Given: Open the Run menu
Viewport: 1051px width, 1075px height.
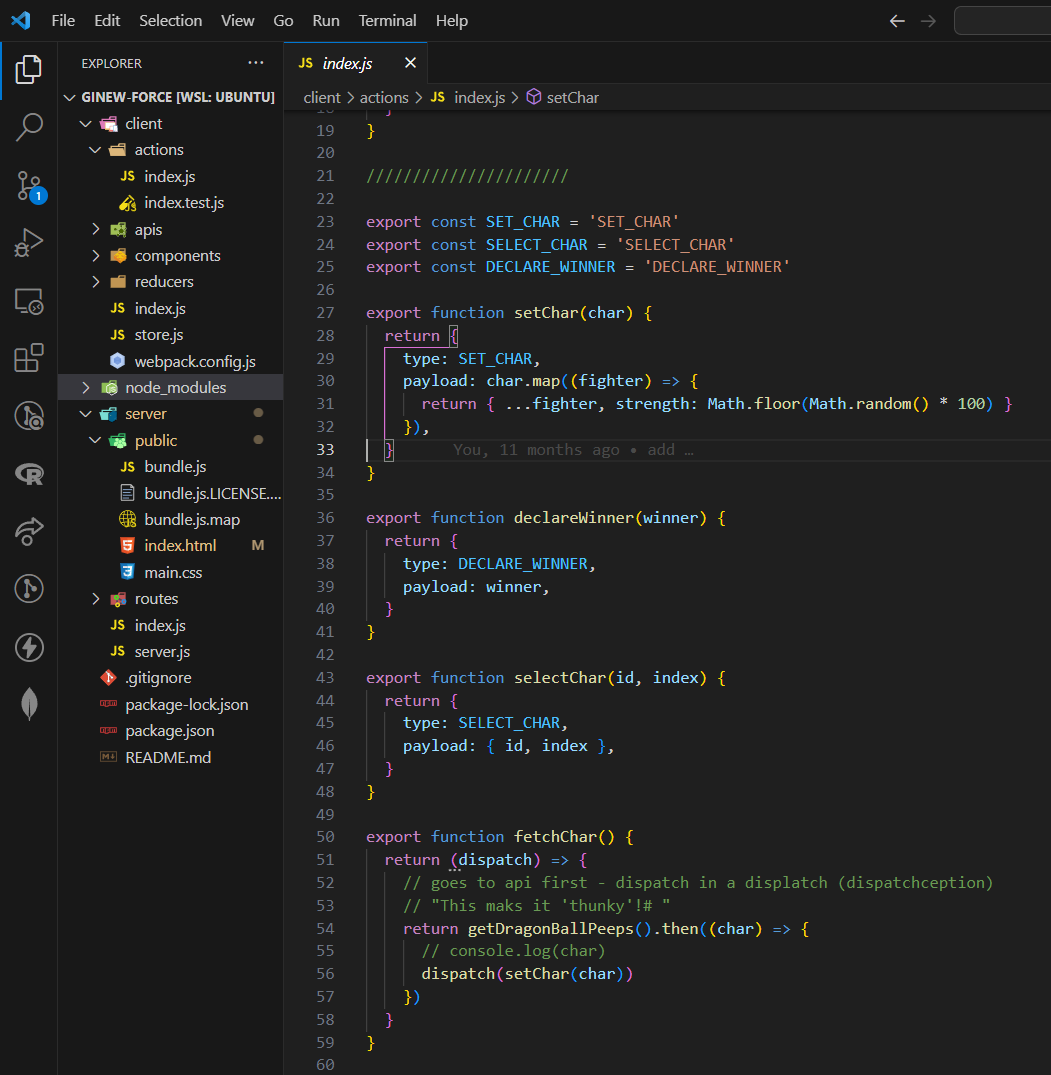Looking at the screenshot, I should [x=326, y=21].
